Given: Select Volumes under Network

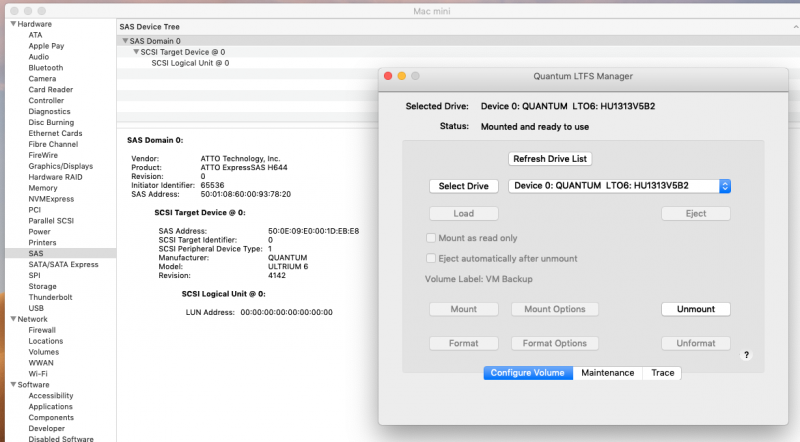Looking at the screenshot, I should pyautogui.click(x=43, y=352).
